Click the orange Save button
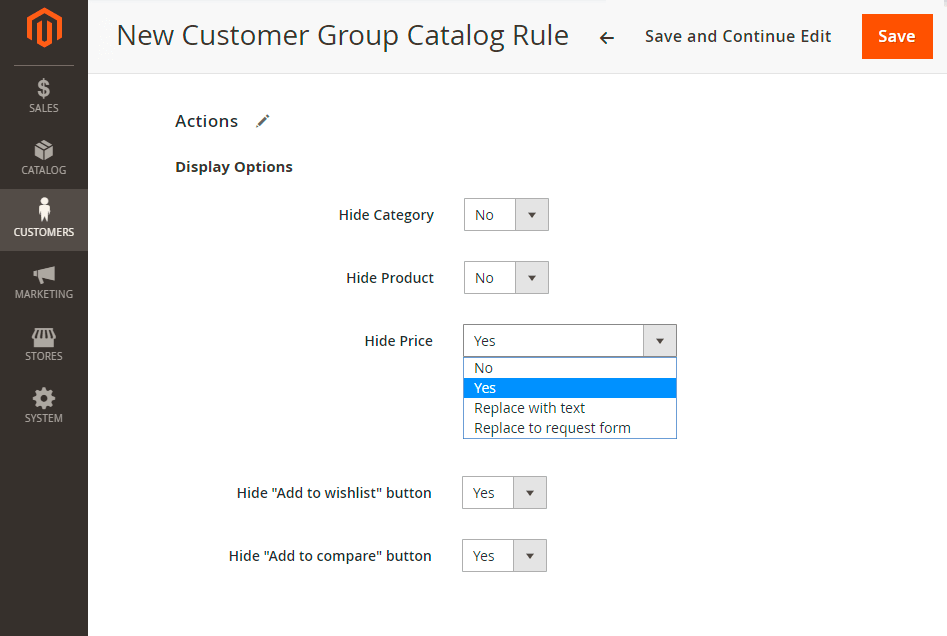 [x=897, y=36]
